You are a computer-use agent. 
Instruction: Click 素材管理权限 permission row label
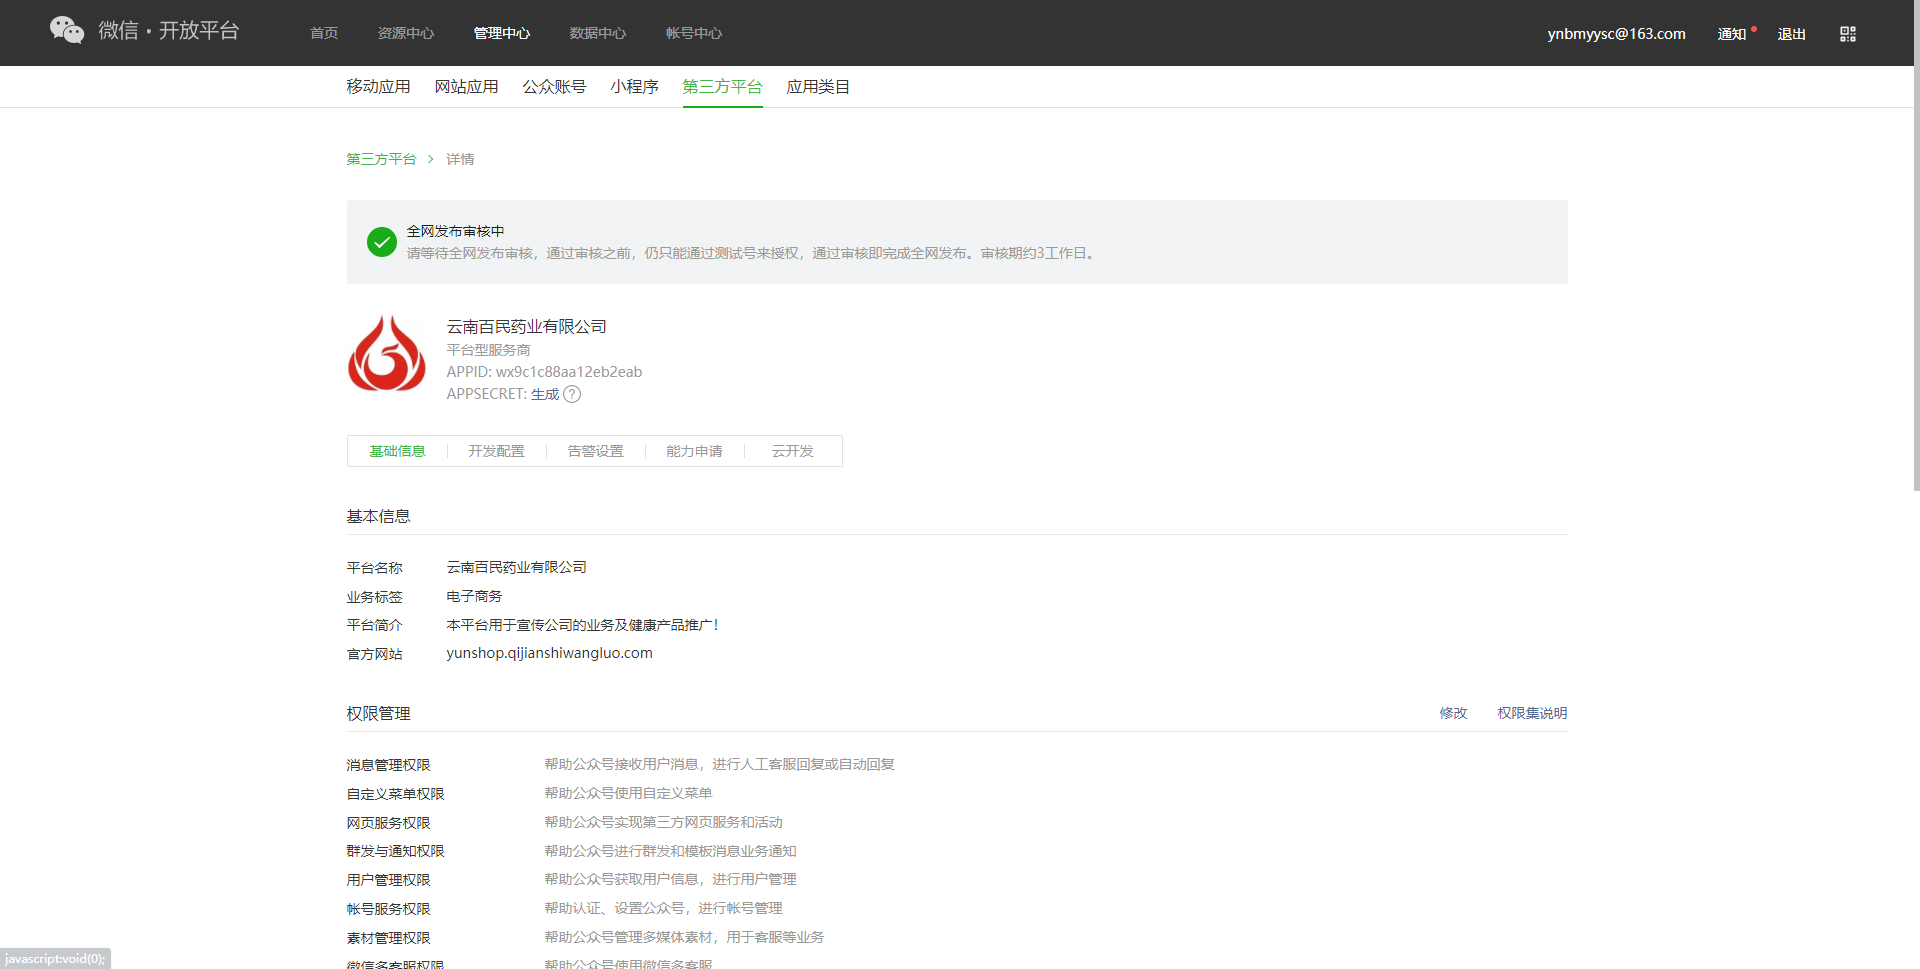[x=388, y=938]
